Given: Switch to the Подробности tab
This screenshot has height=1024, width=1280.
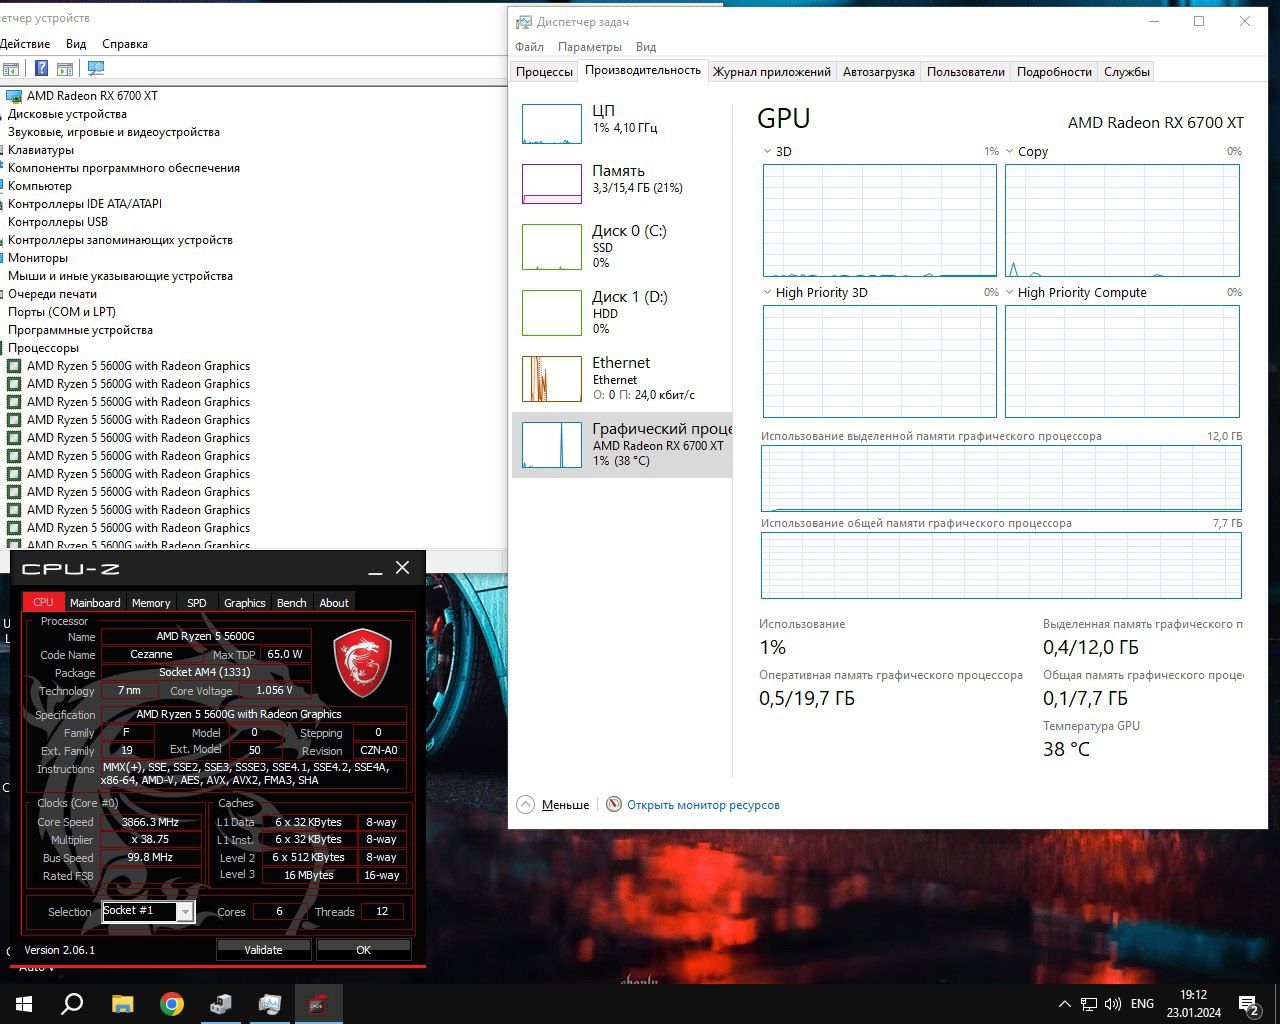Looking at the screenshot, I should (x=1054, y=72).
